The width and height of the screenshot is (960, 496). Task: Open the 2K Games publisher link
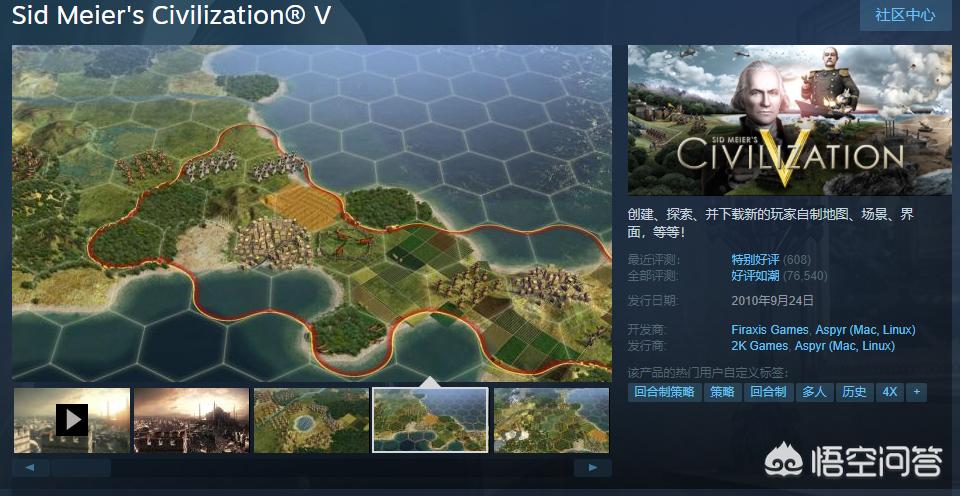pos(759,346)
